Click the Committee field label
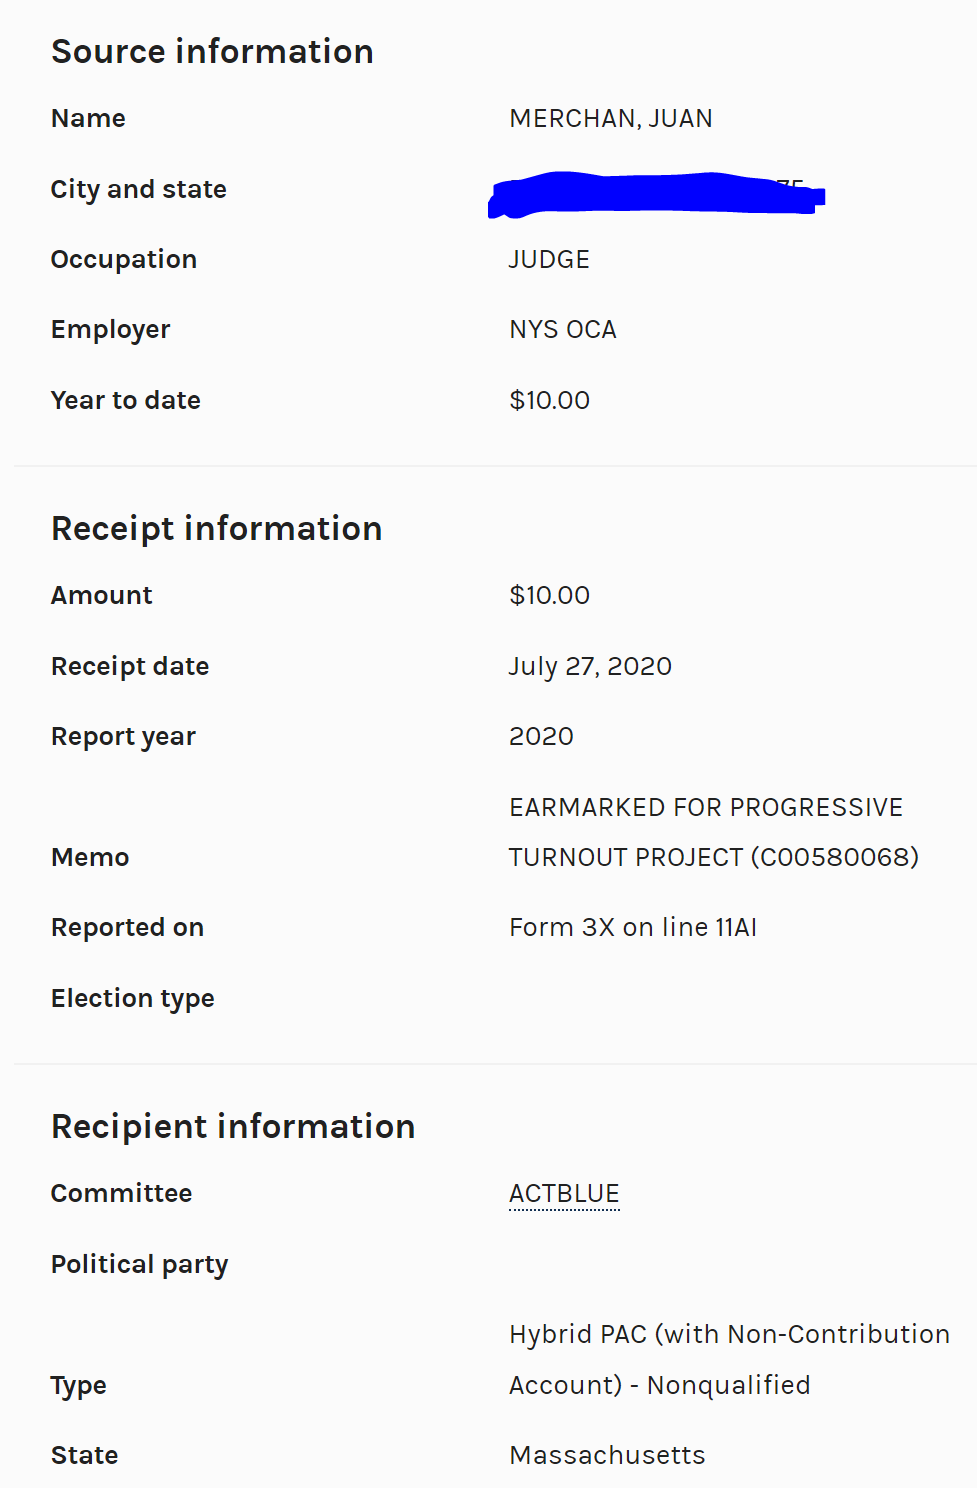 tap(121, 1194)
